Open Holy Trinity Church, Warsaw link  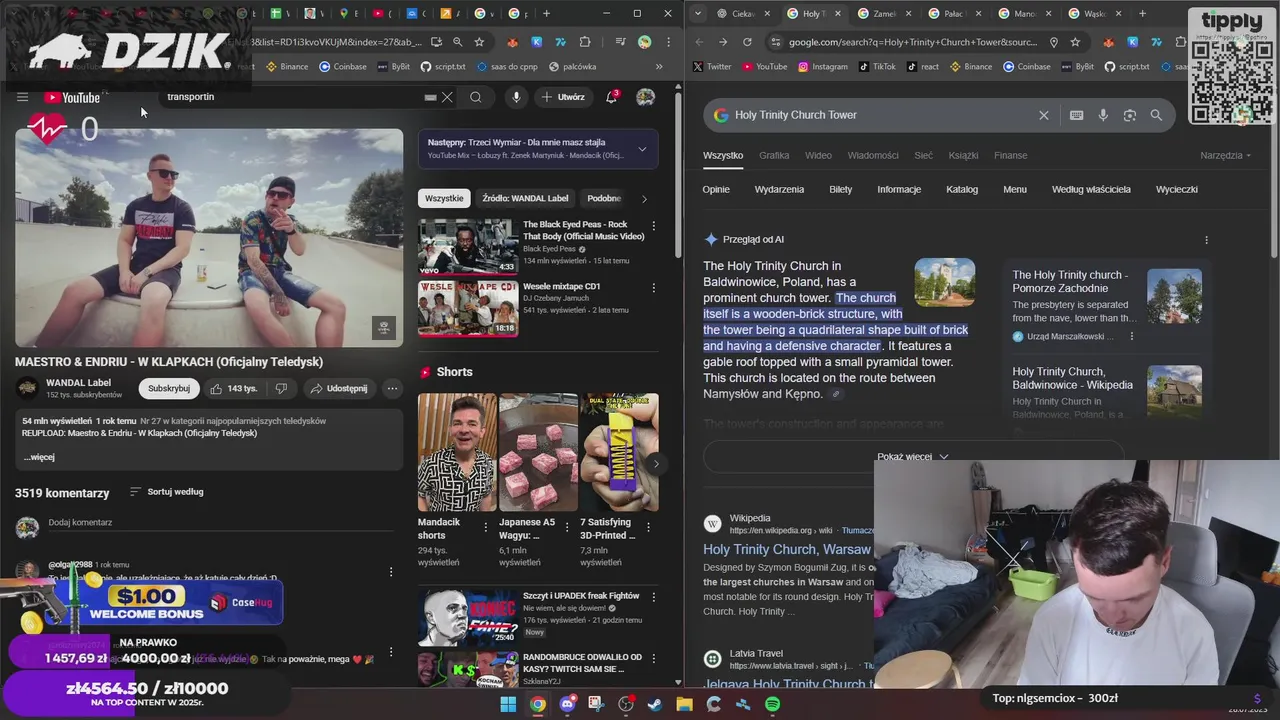[x=787, y=549]
